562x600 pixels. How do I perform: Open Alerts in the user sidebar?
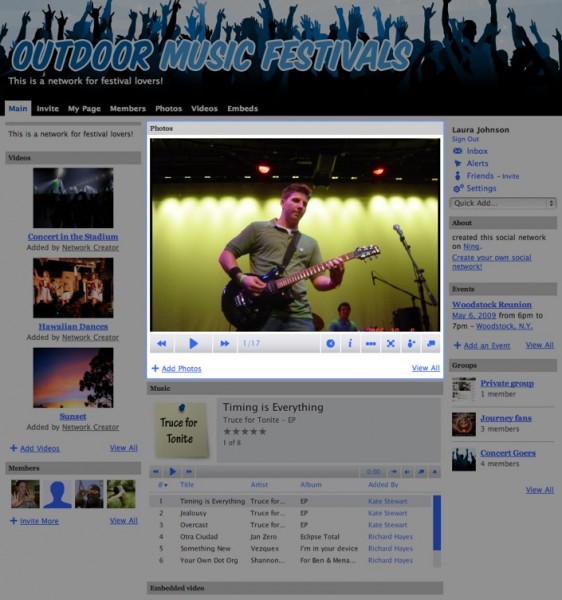pyautogui.click(x=477, y=163)
